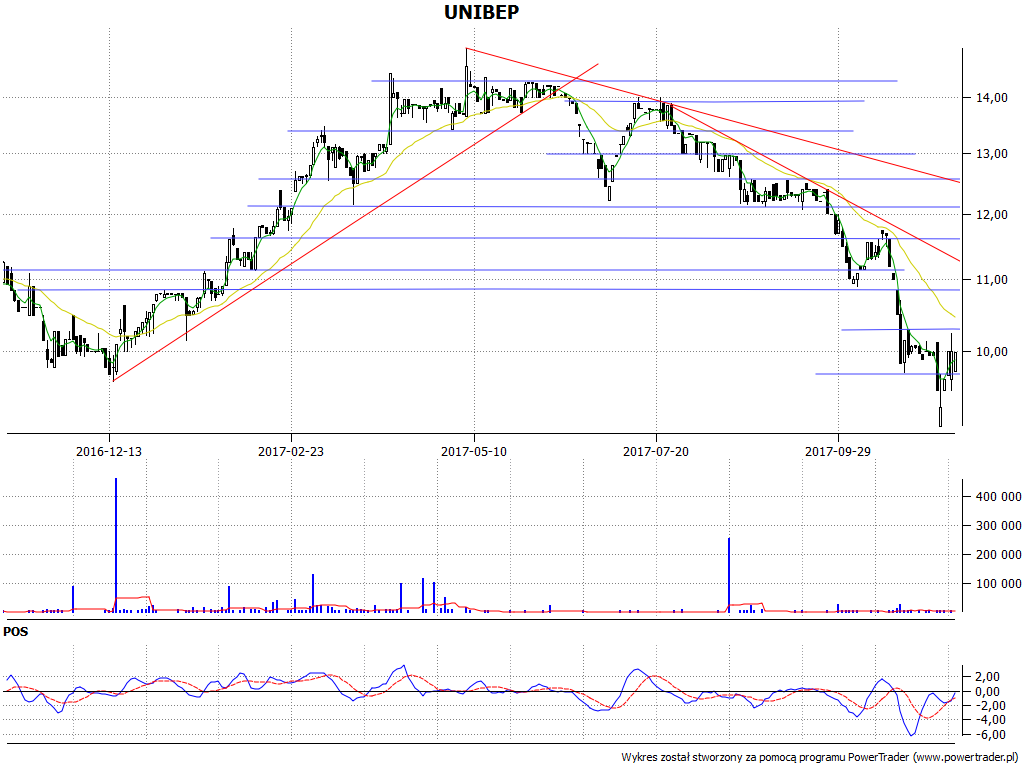Click the tallest volume bar near December 2016
Screen dimensions: 1024x768
116,545
